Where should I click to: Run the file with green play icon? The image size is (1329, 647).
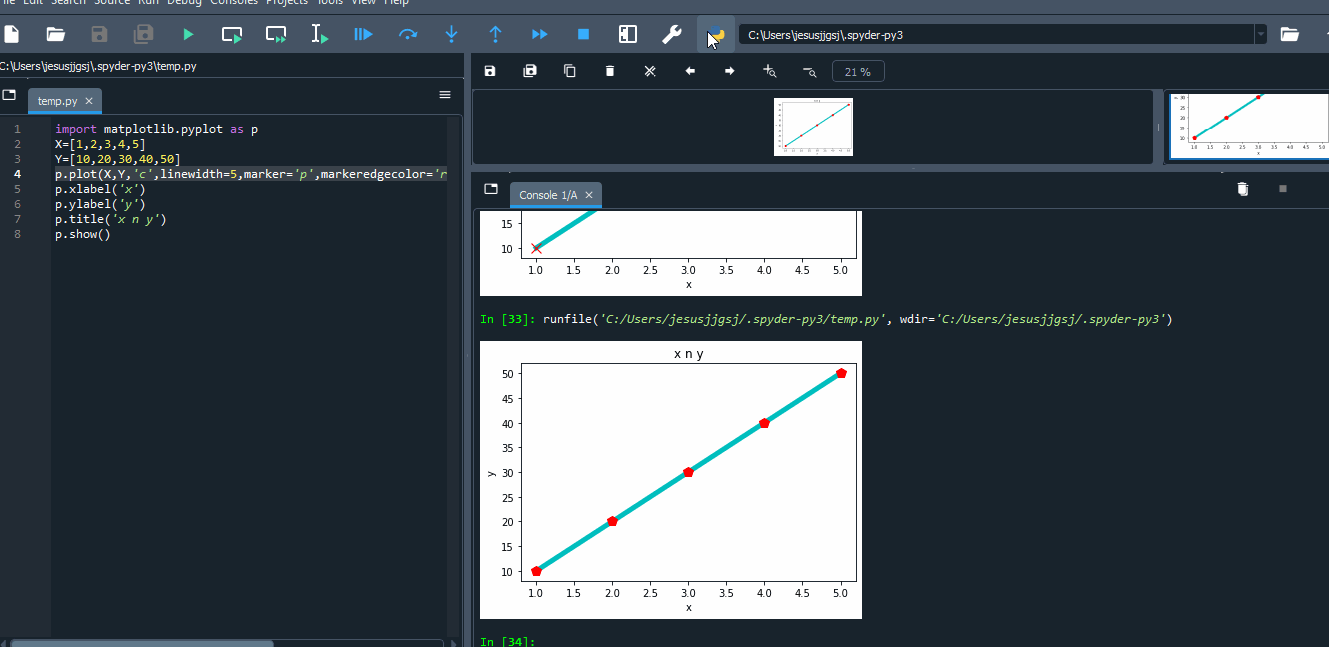tap(188, 34)
